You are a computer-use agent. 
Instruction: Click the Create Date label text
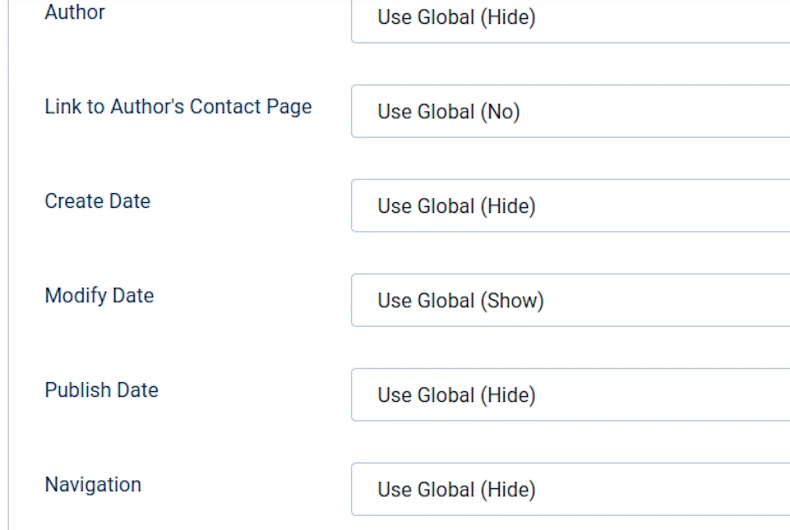pos(97,201)
